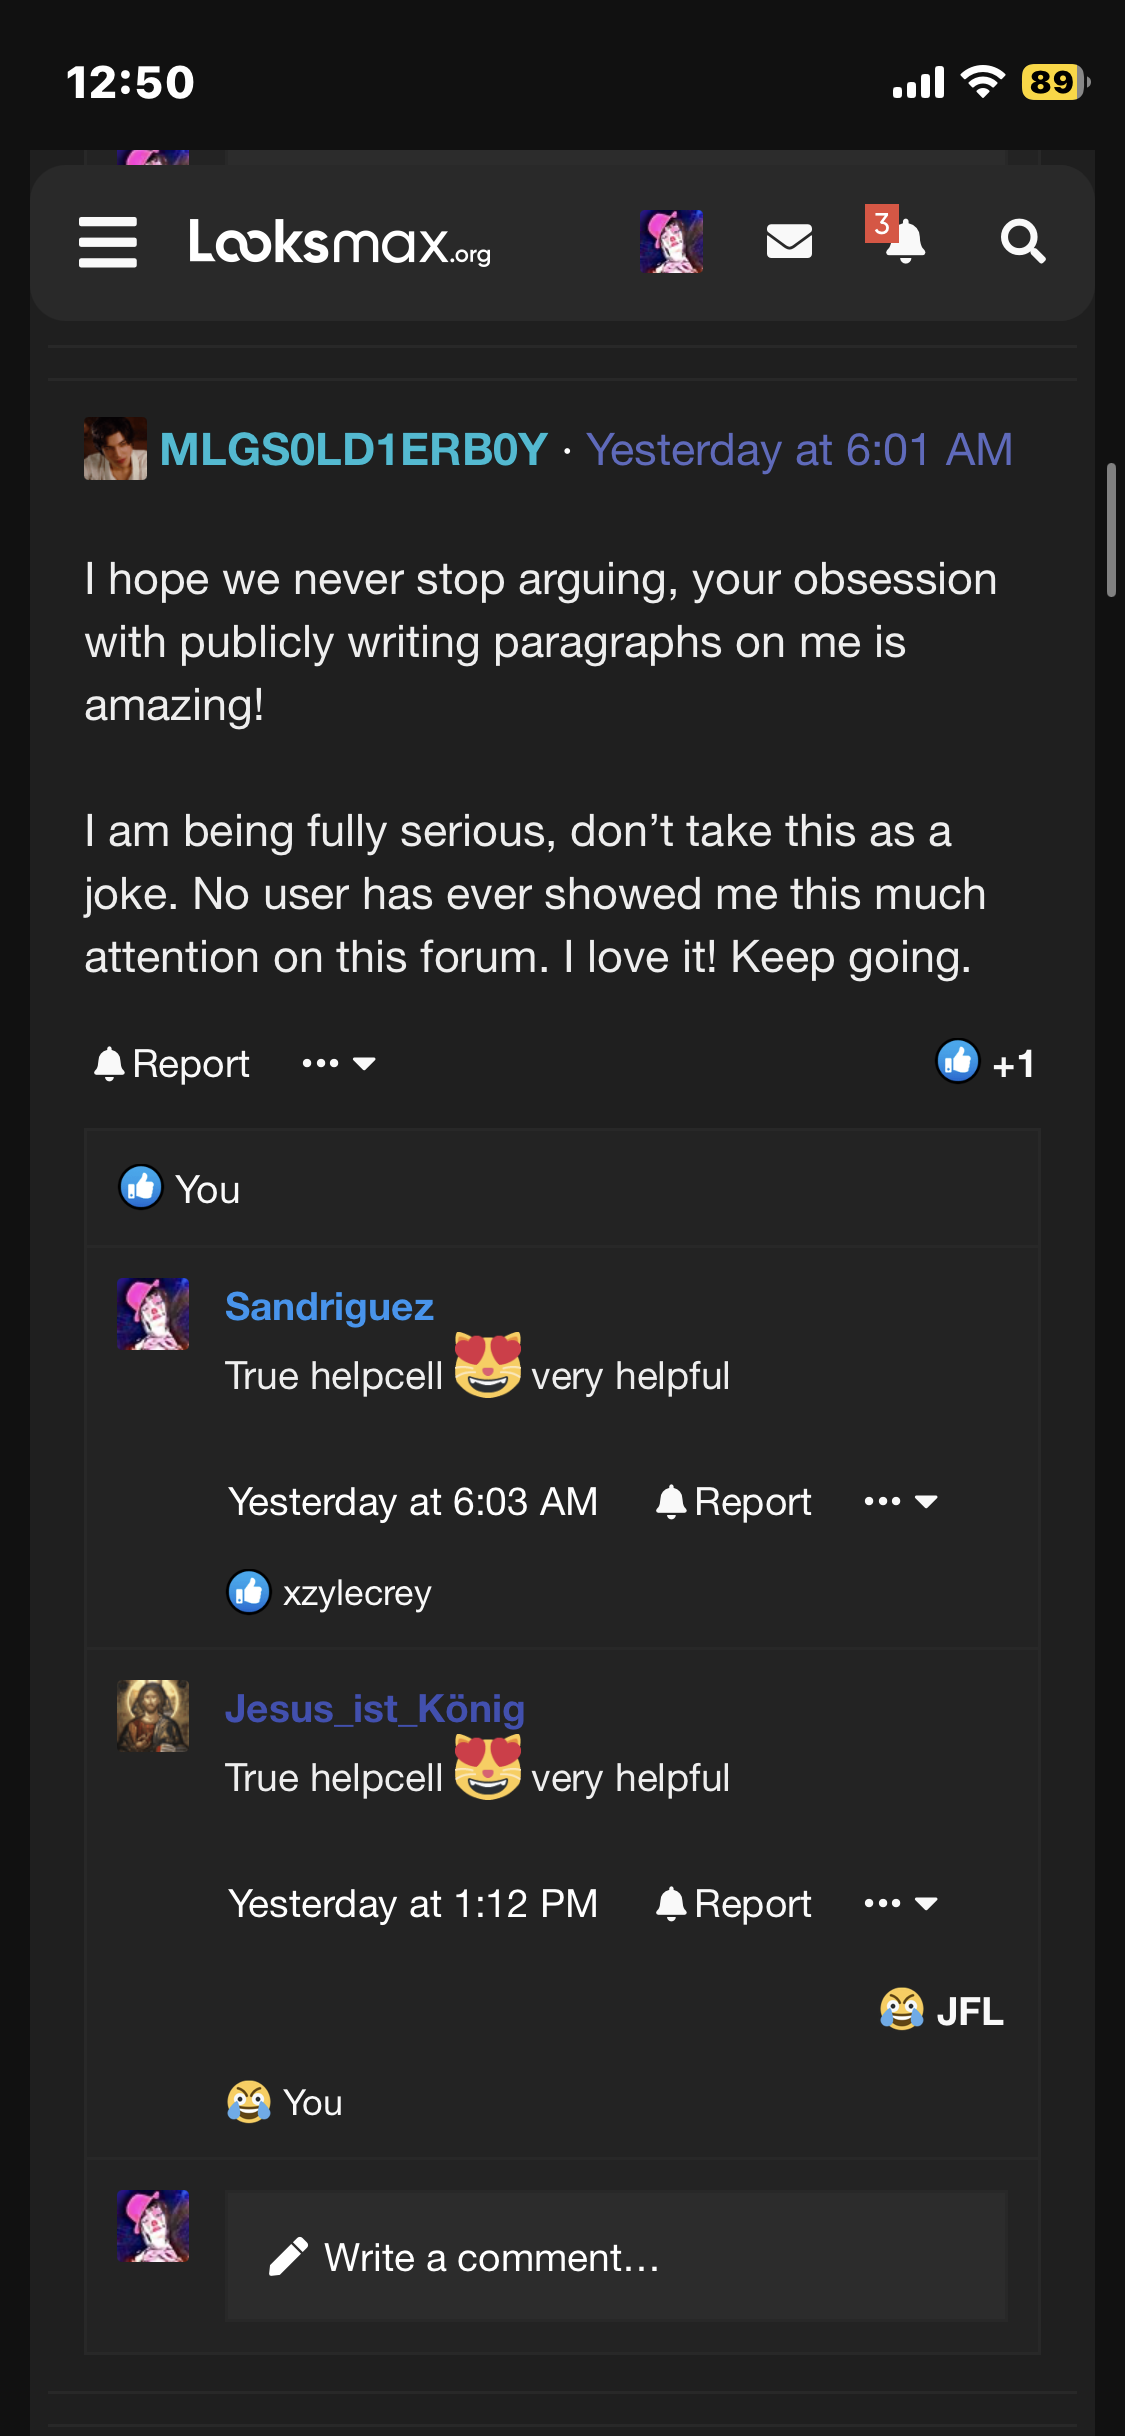
Task: Toggle the like reaction +1 on post
Action: tap(985, 1064)
